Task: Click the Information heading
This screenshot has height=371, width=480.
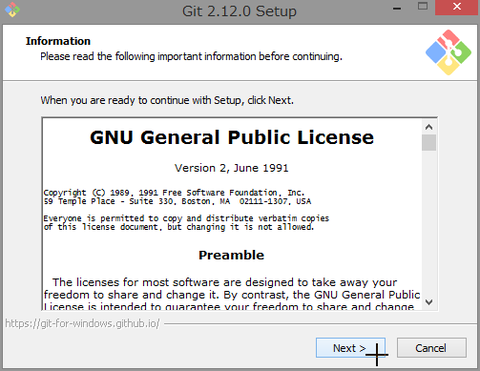Action: coord(58,41)
